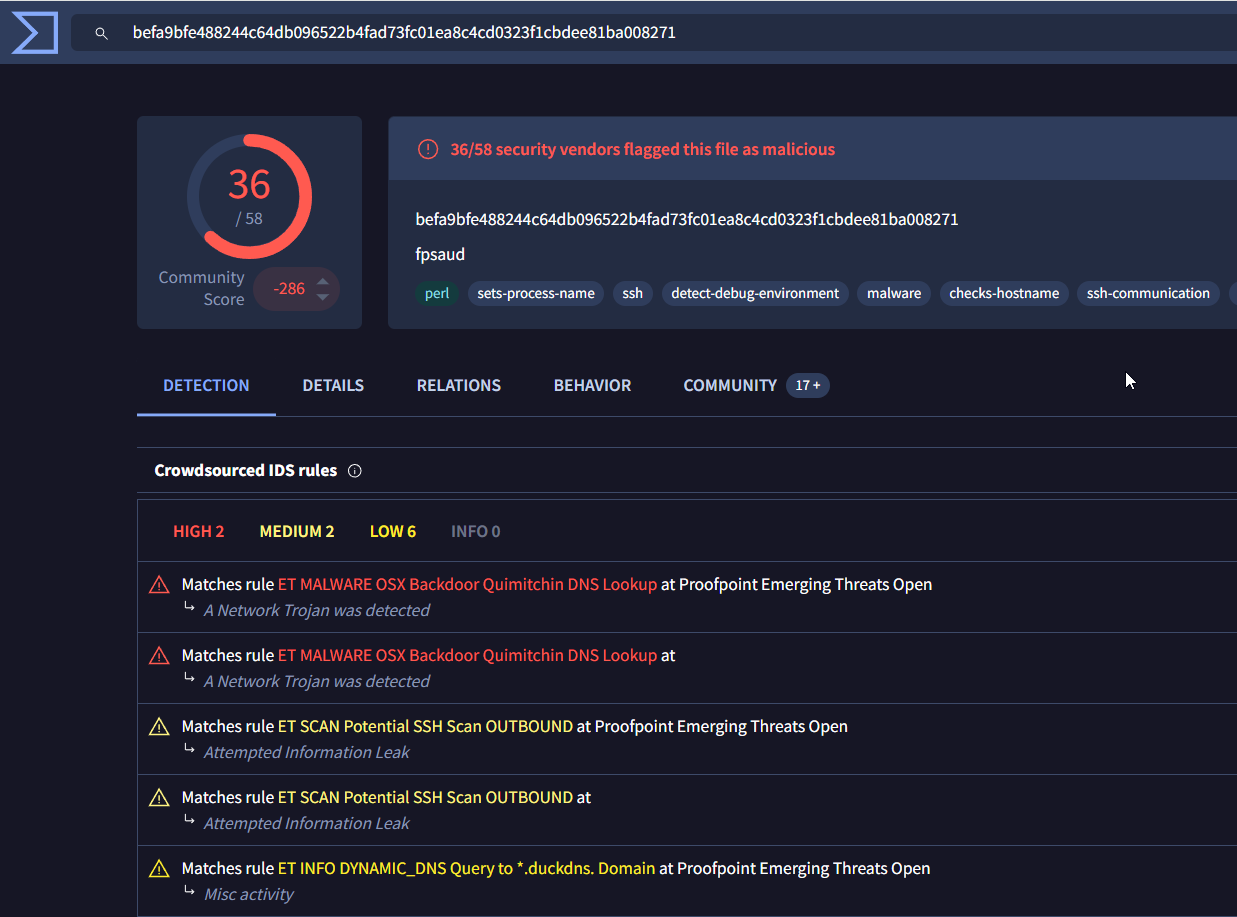This screenshot has height=917, width=1237.
Task: Click first 'A Network Trojan was detected' text
Action: (x=317, y=610)
